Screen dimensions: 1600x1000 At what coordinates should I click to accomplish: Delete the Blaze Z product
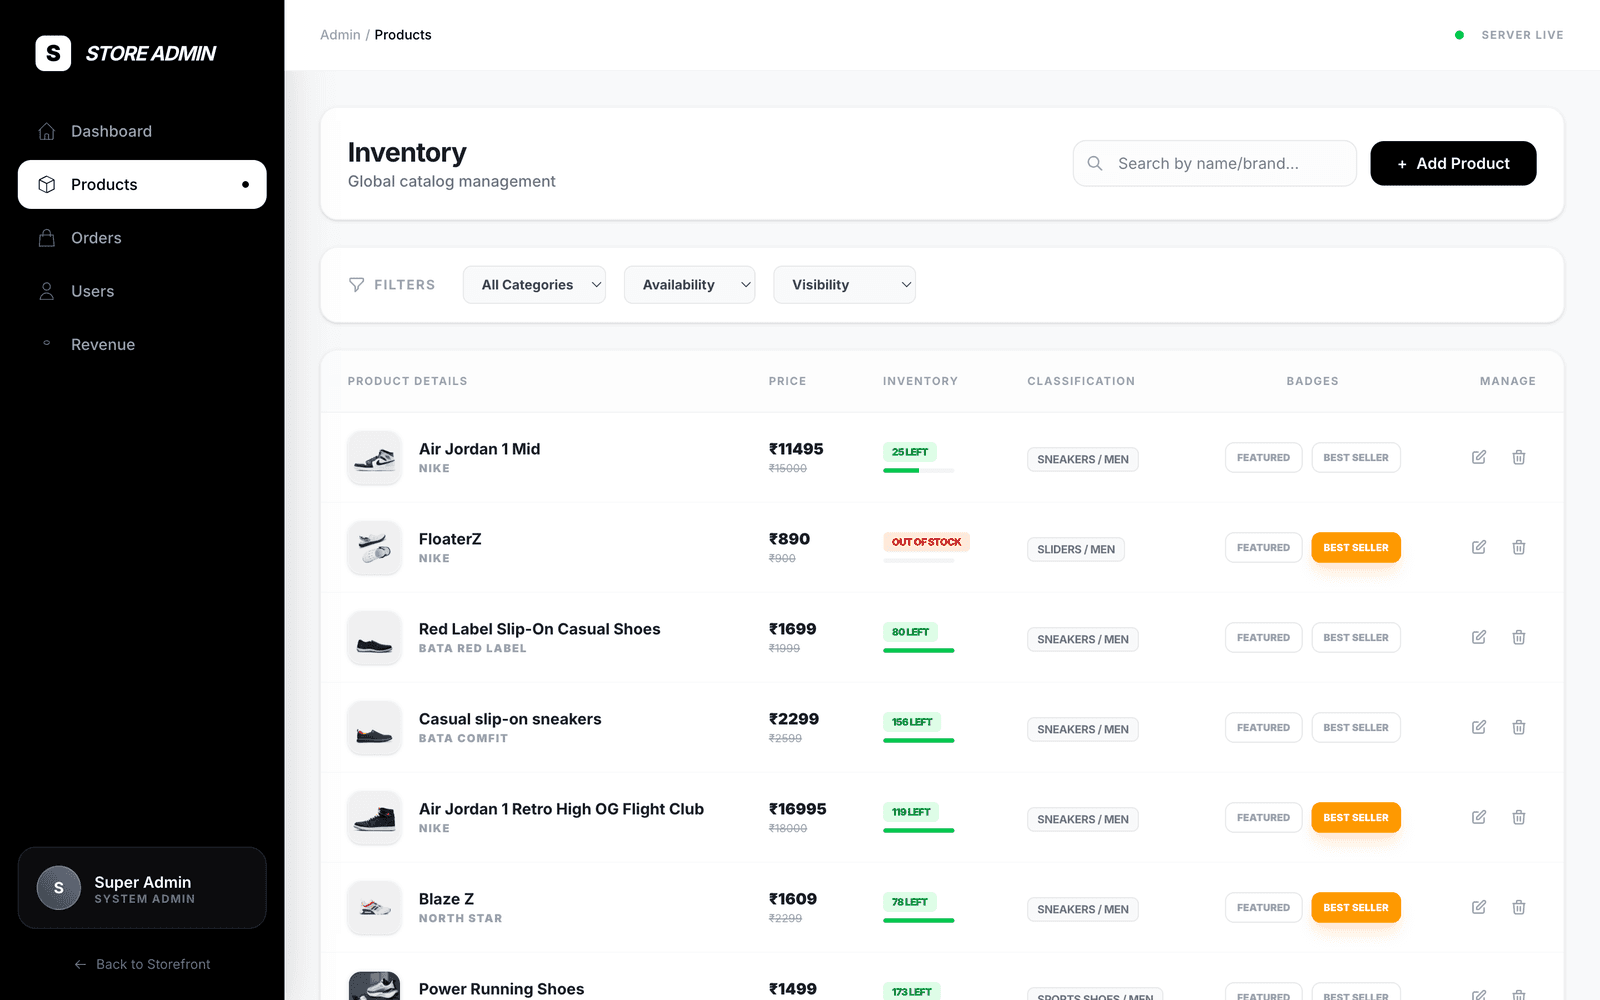click(x=1519, y=907)
